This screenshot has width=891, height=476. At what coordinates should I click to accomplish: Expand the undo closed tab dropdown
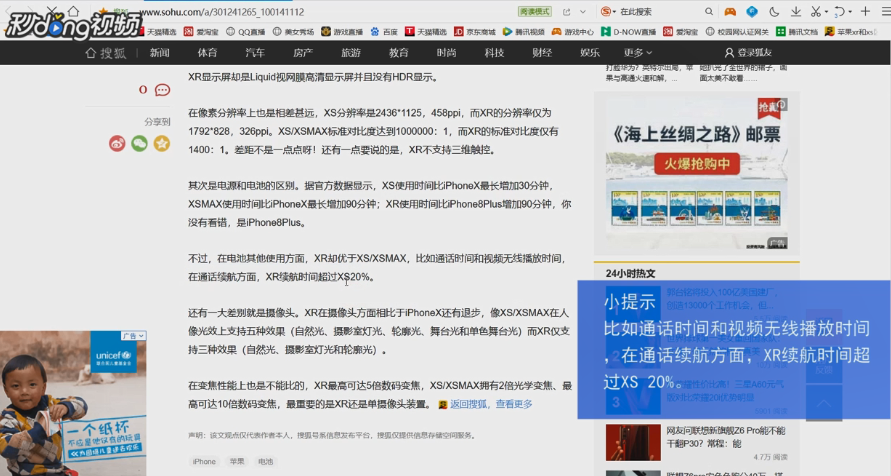click(x=851, y=12)
